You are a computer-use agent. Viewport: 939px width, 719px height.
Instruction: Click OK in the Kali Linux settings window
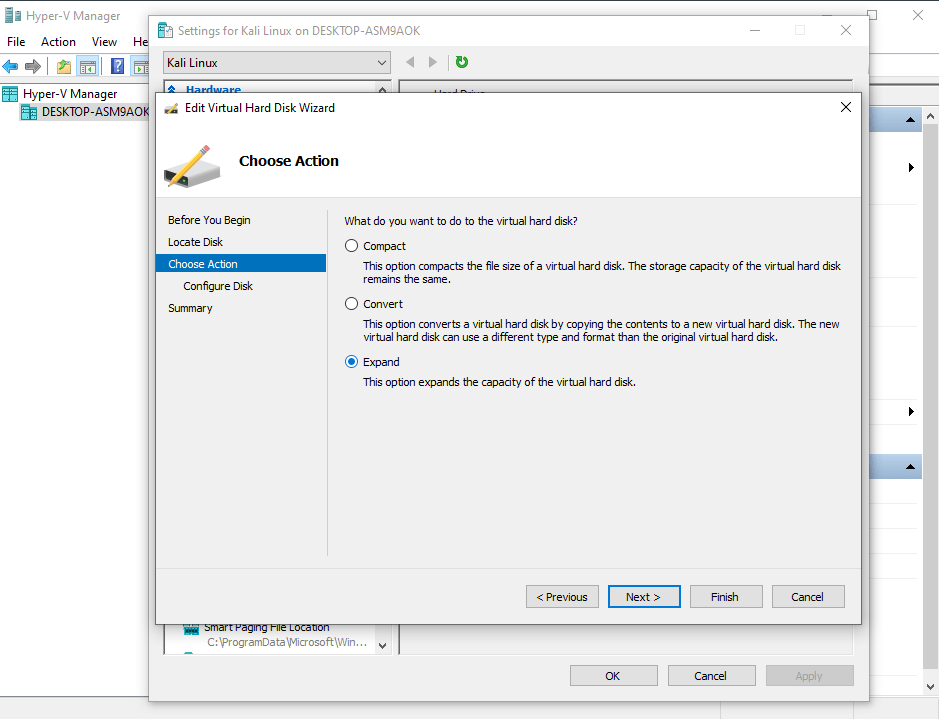coord(613,676)
